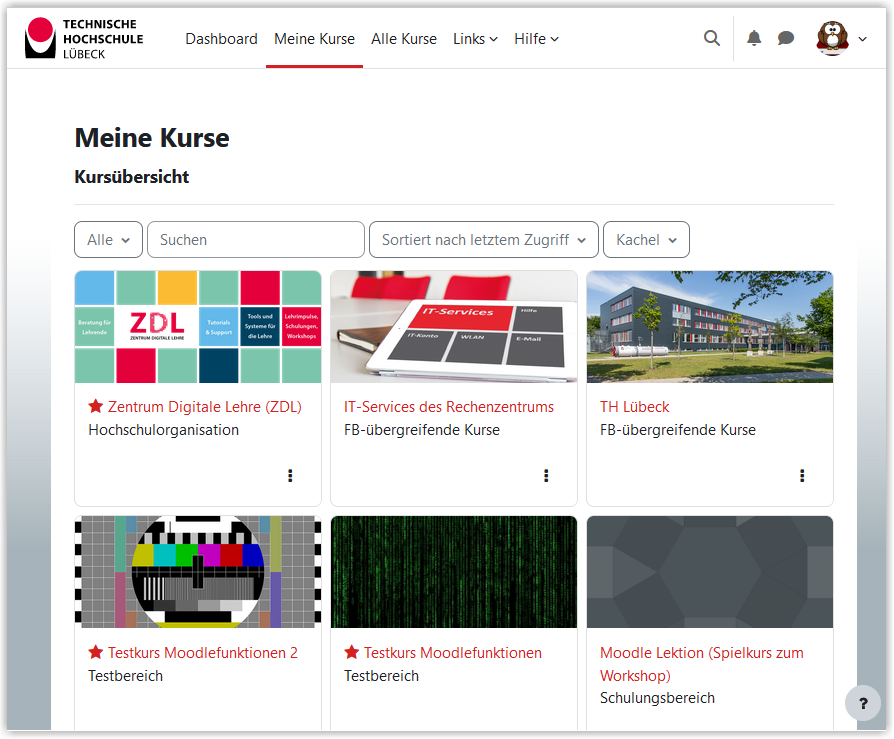Image resolution: width=894 pixels, height=739 pixels.
Task: Open the messages speech bubble icon
Action: [786, 38]
